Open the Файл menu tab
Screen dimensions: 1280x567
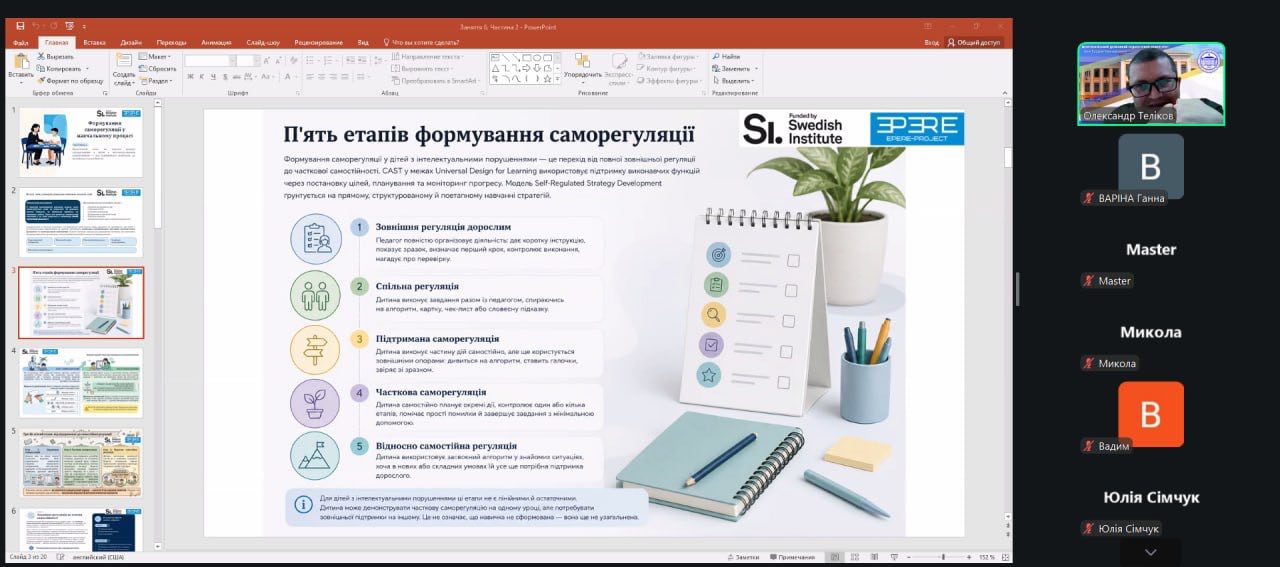point(21,43)
